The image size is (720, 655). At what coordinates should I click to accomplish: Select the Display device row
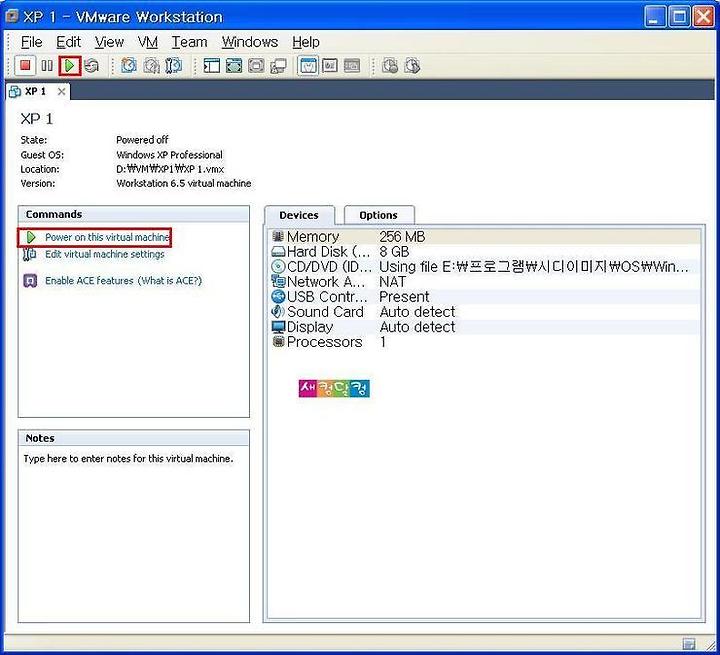coord(485,327)
